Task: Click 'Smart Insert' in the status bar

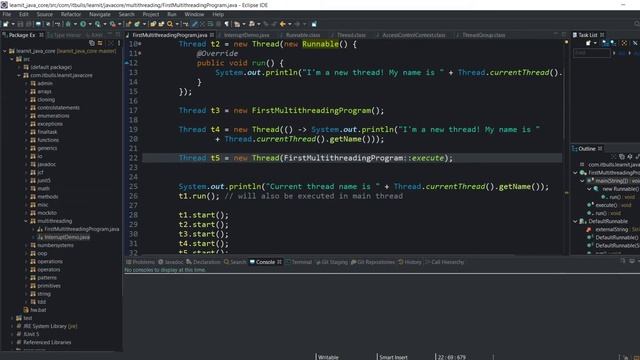Action: tap(393, 357)
